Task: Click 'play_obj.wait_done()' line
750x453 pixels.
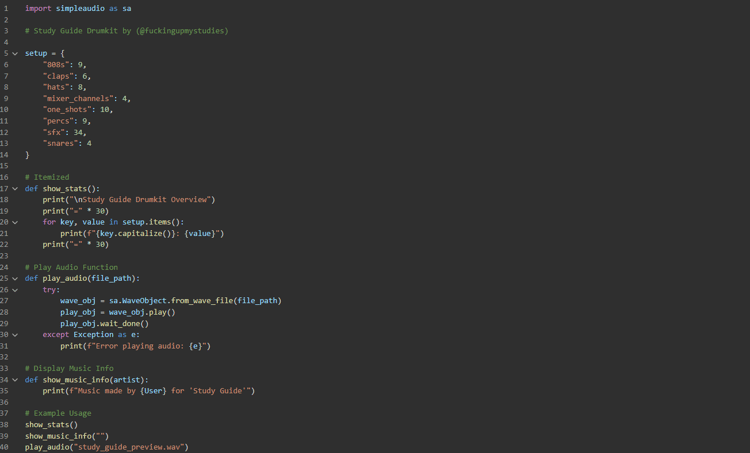Action: click(104, 324)
